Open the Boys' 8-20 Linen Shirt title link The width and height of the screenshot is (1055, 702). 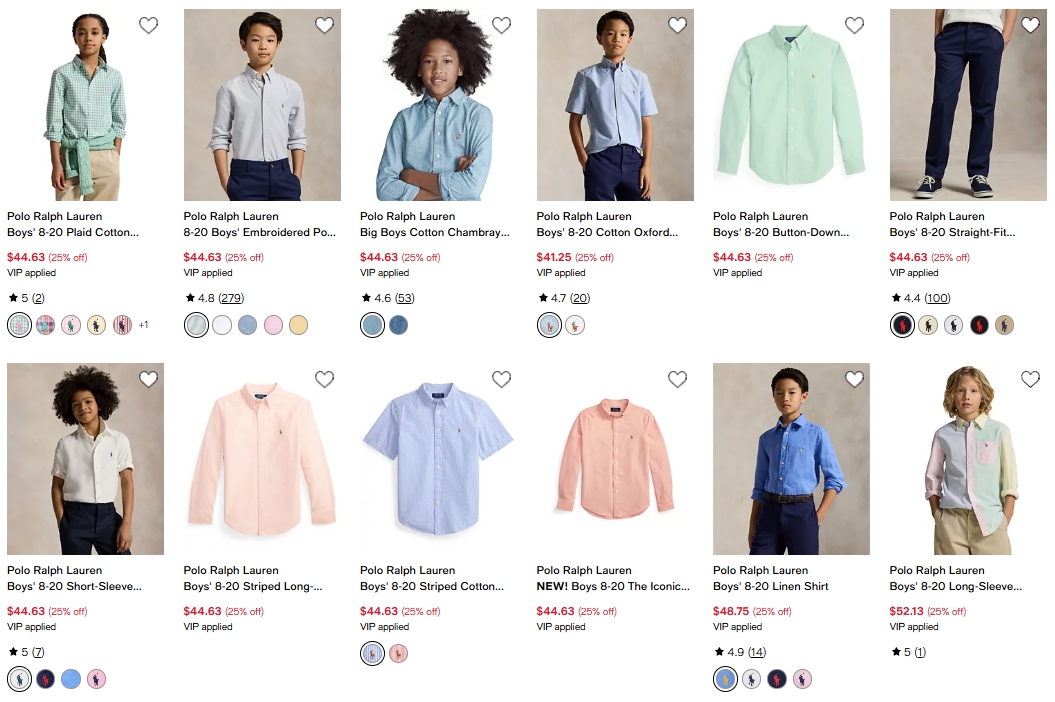[x=770, y=587]
